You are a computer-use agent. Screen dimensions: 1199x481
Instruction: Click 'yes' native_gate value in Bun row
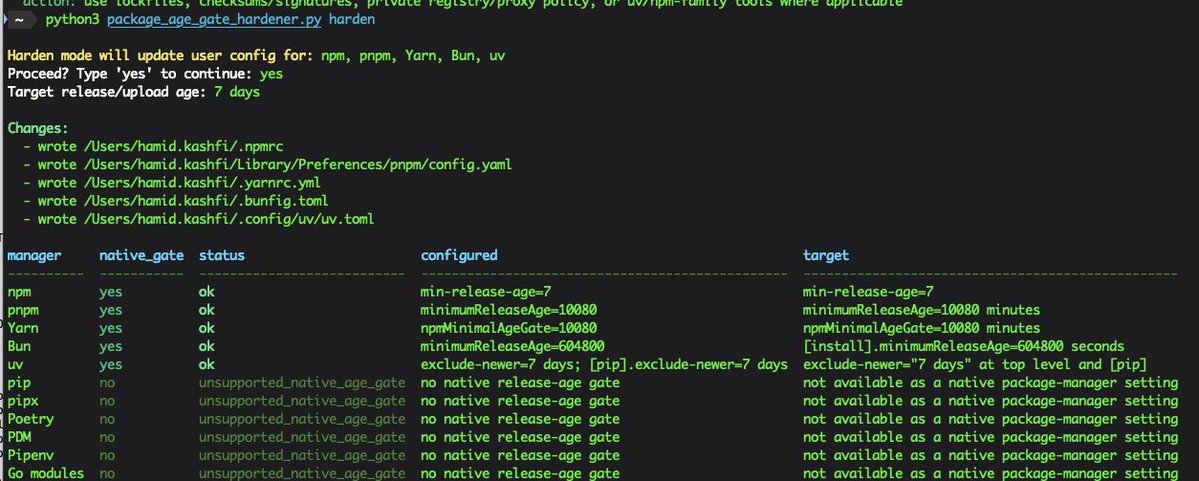tap(111, 347)
